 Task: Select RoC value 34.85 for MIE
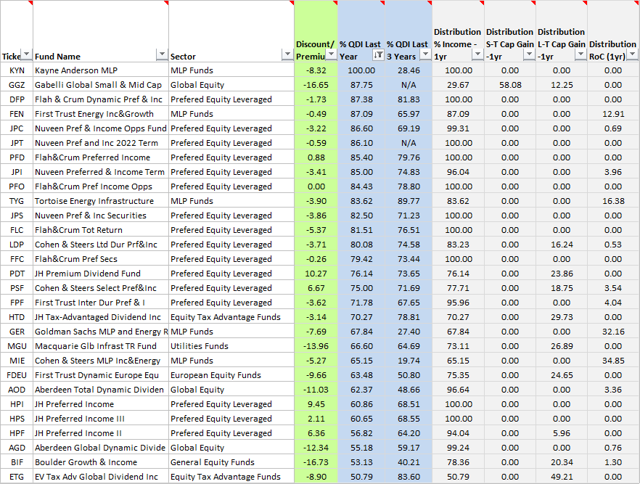pos(613,361)
